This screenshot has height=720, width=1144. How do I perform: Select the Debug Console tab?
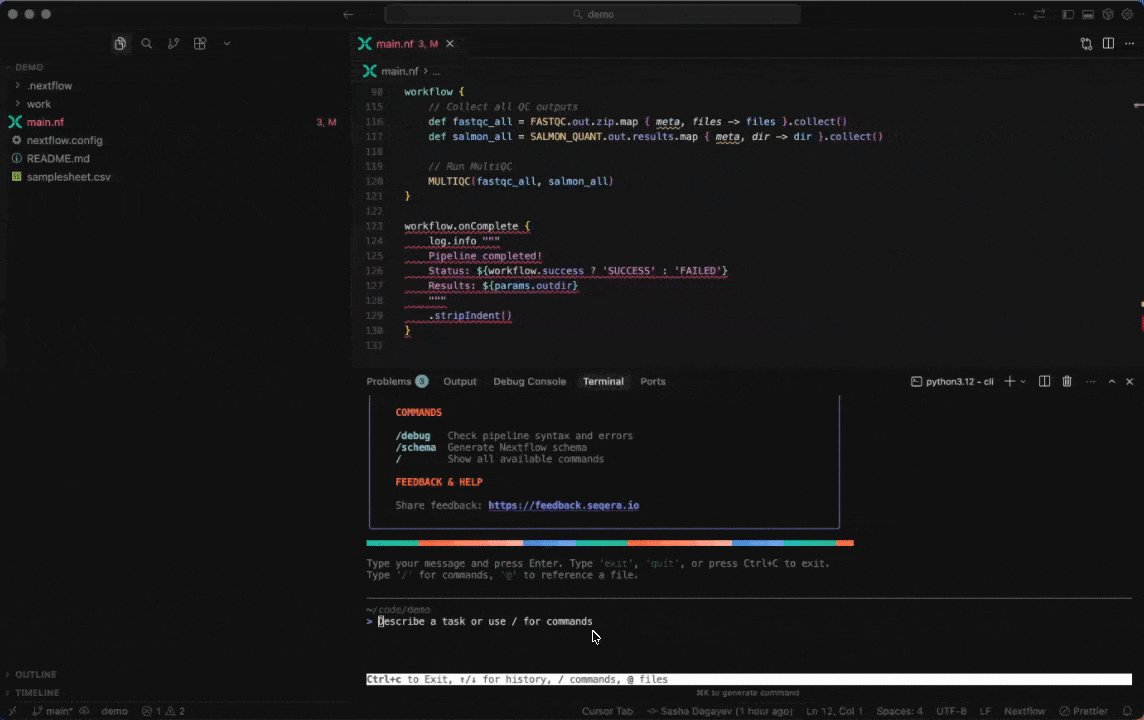529,381
